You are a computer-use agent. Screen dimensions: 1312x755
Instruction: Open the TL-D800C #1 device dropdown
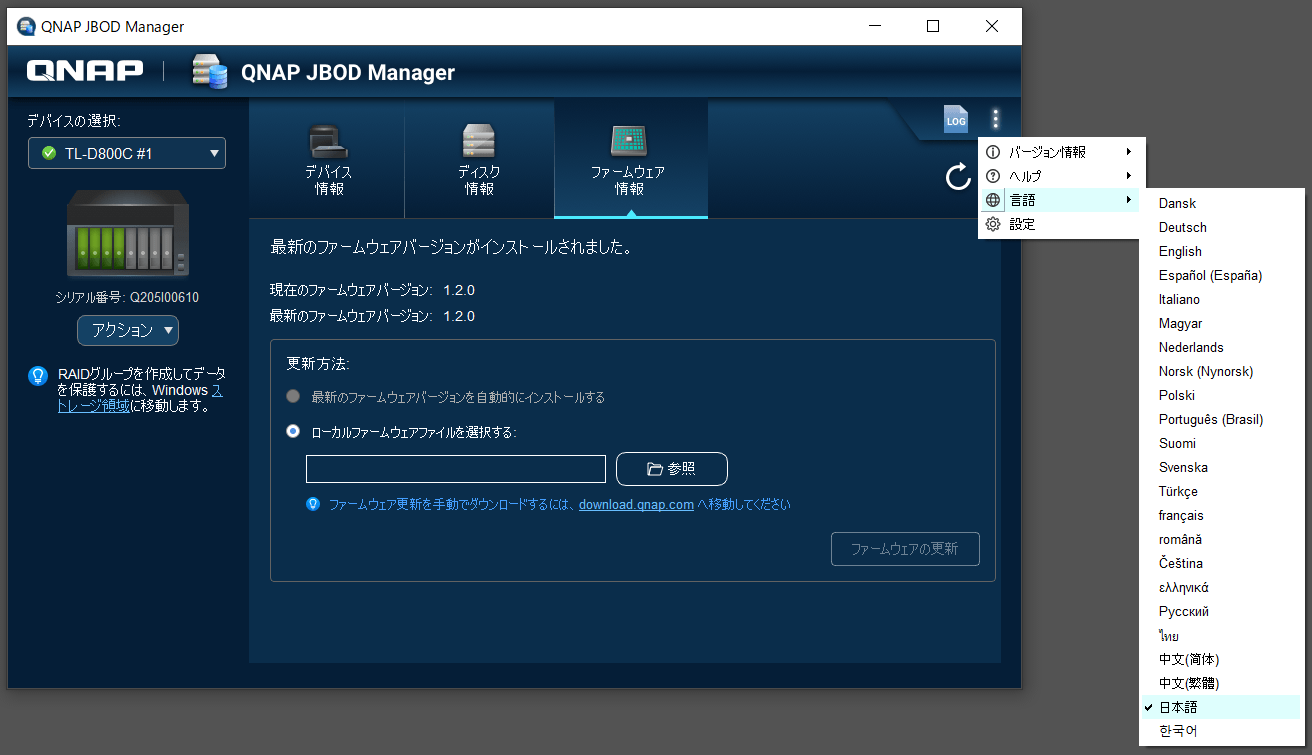tap(127, 153)
